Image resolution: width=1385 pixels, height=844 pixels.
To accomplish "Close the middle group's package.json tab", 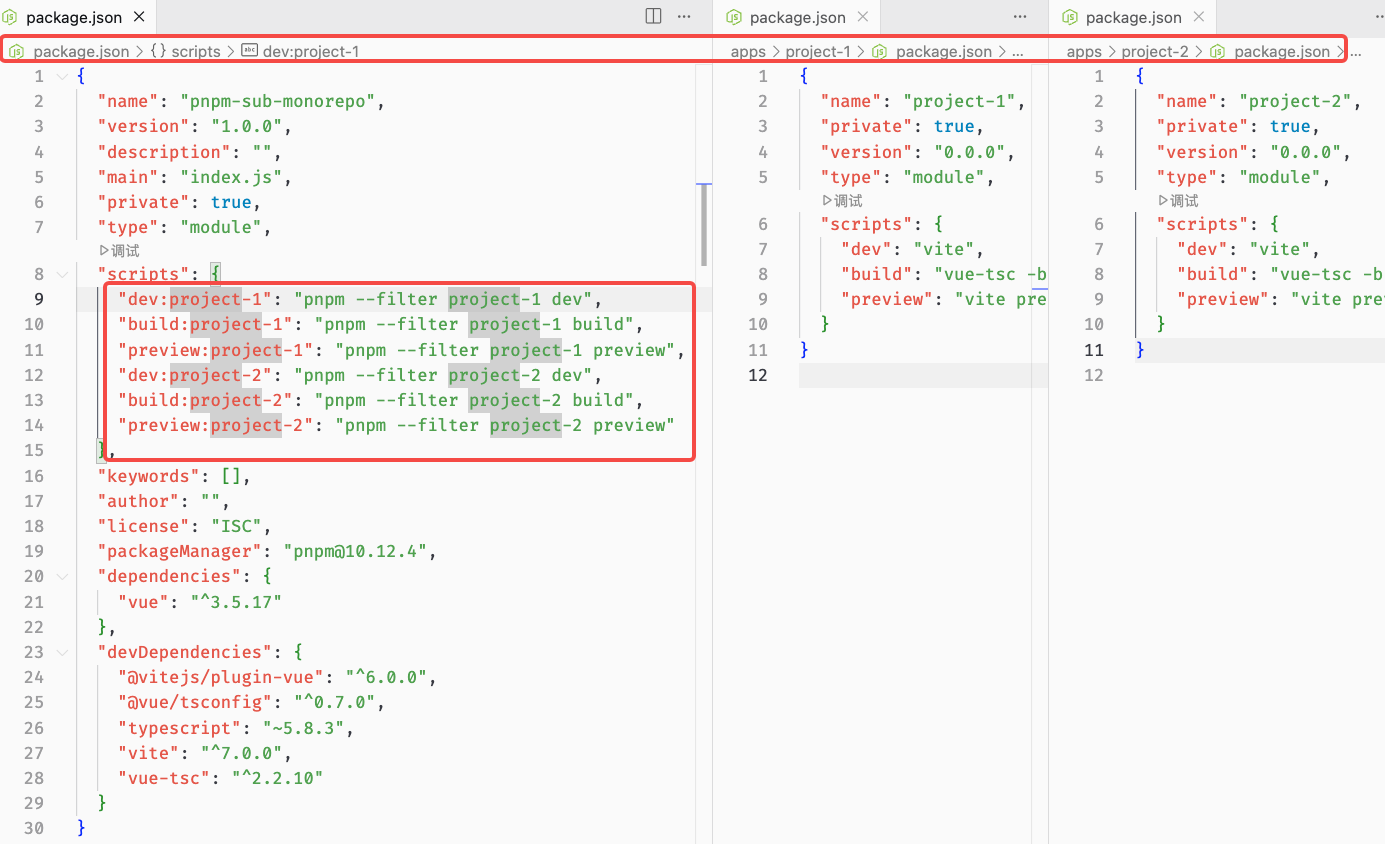I will (x=862, y=17).
